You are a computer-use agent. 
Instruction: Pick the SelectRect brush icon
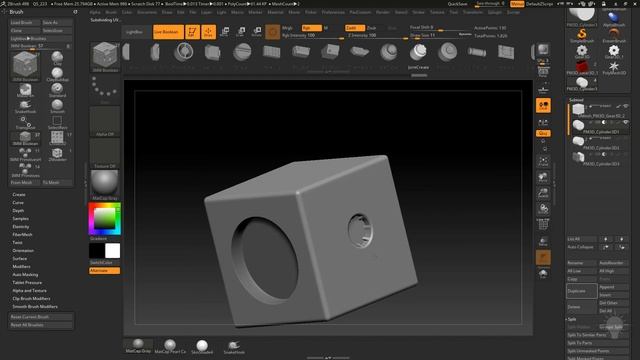[57, 122]
